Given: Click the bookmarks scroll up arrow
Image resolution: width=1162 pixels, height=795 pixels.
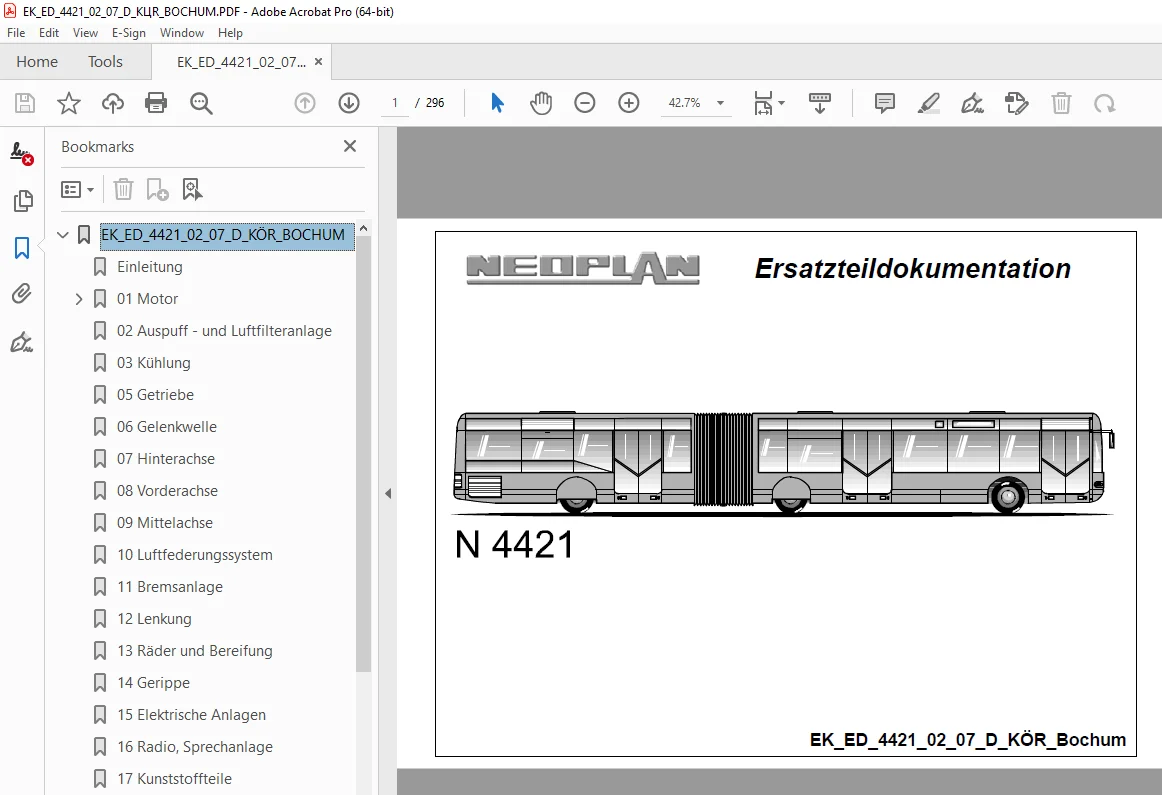Looking at the screenshot, I should pos(363,229).
